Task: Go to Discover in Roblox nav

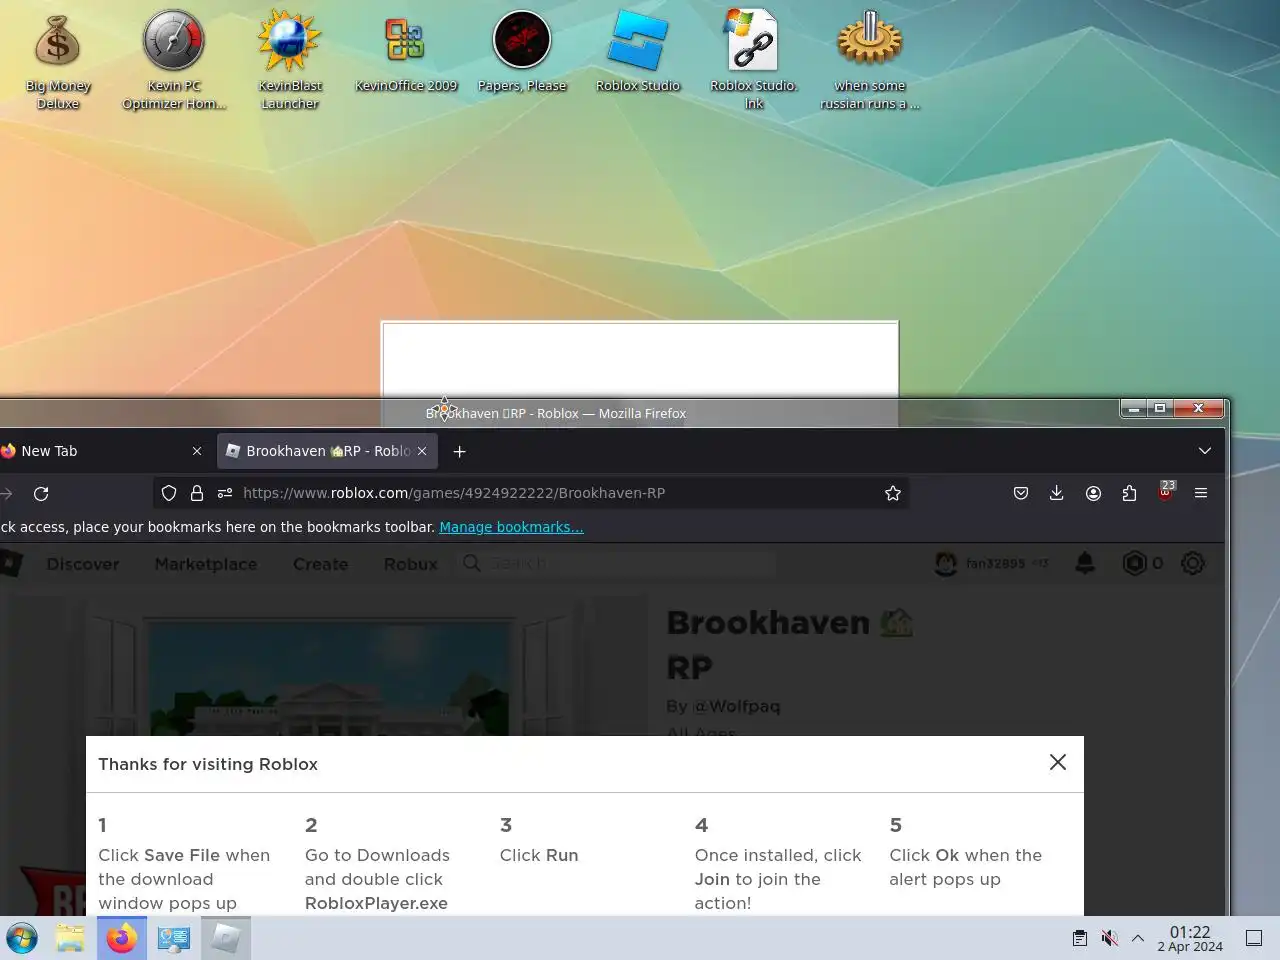Action: coord(83,564)
